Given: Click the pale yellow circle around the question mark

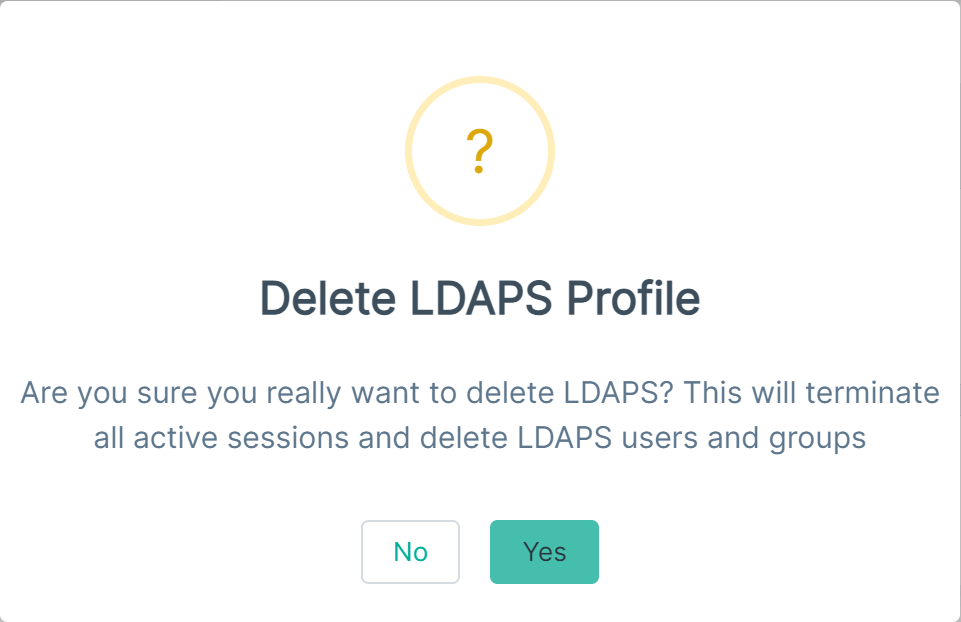Looking at the screenshot, I should 480,151.
